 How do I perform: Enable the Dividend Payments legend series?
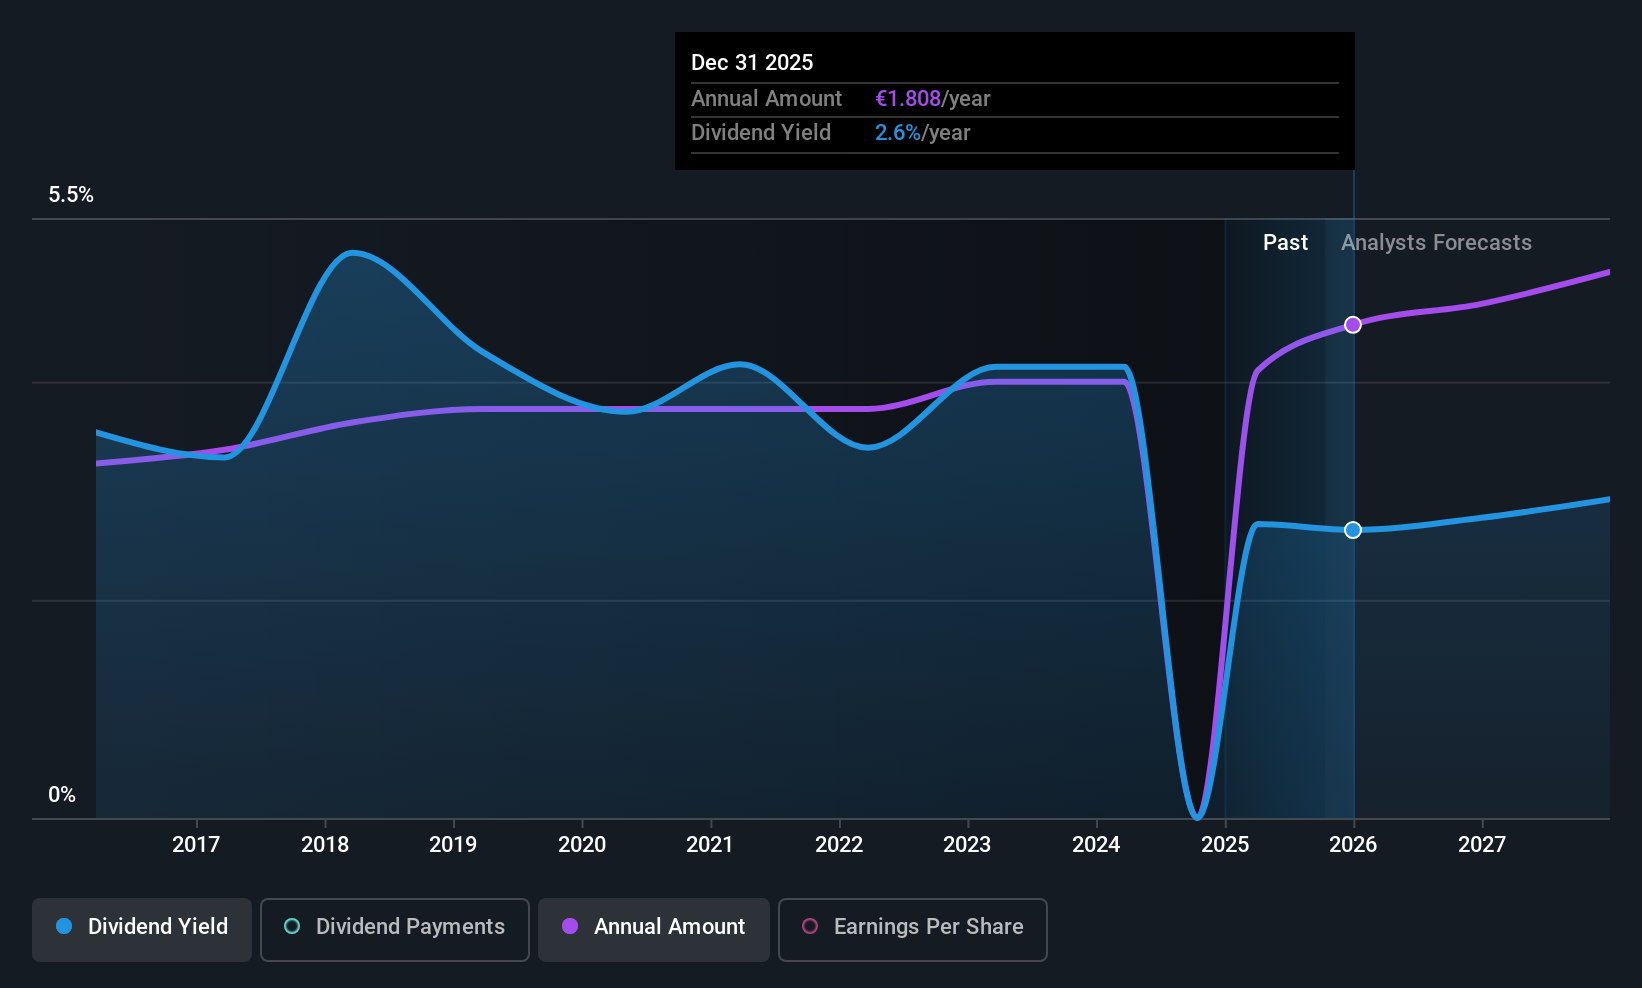click(x=395, y=928)
